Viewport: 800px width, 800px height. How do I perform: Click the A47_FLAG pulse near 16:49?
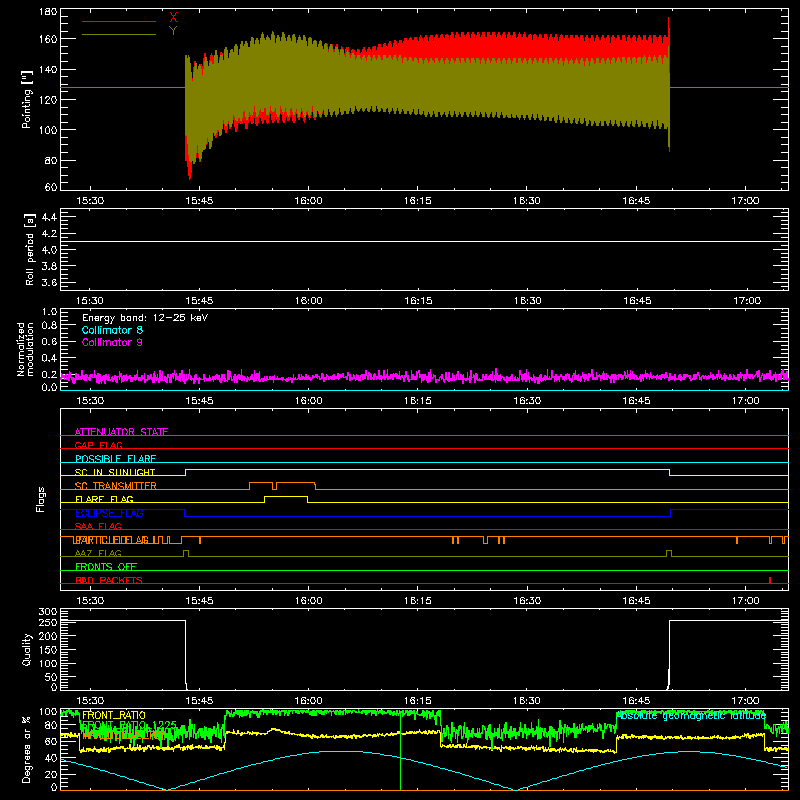(x=669, y=553)
